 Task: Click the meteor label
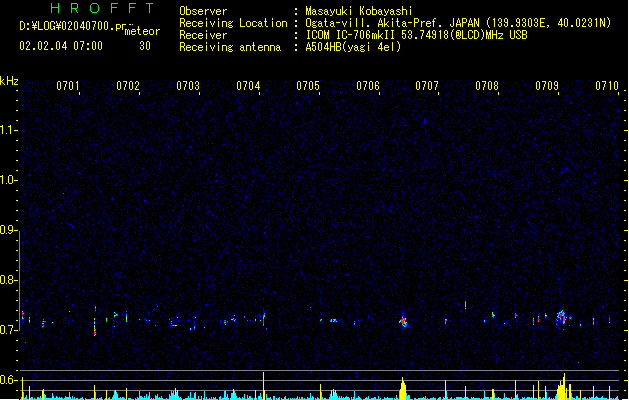[x=142, y=31]
